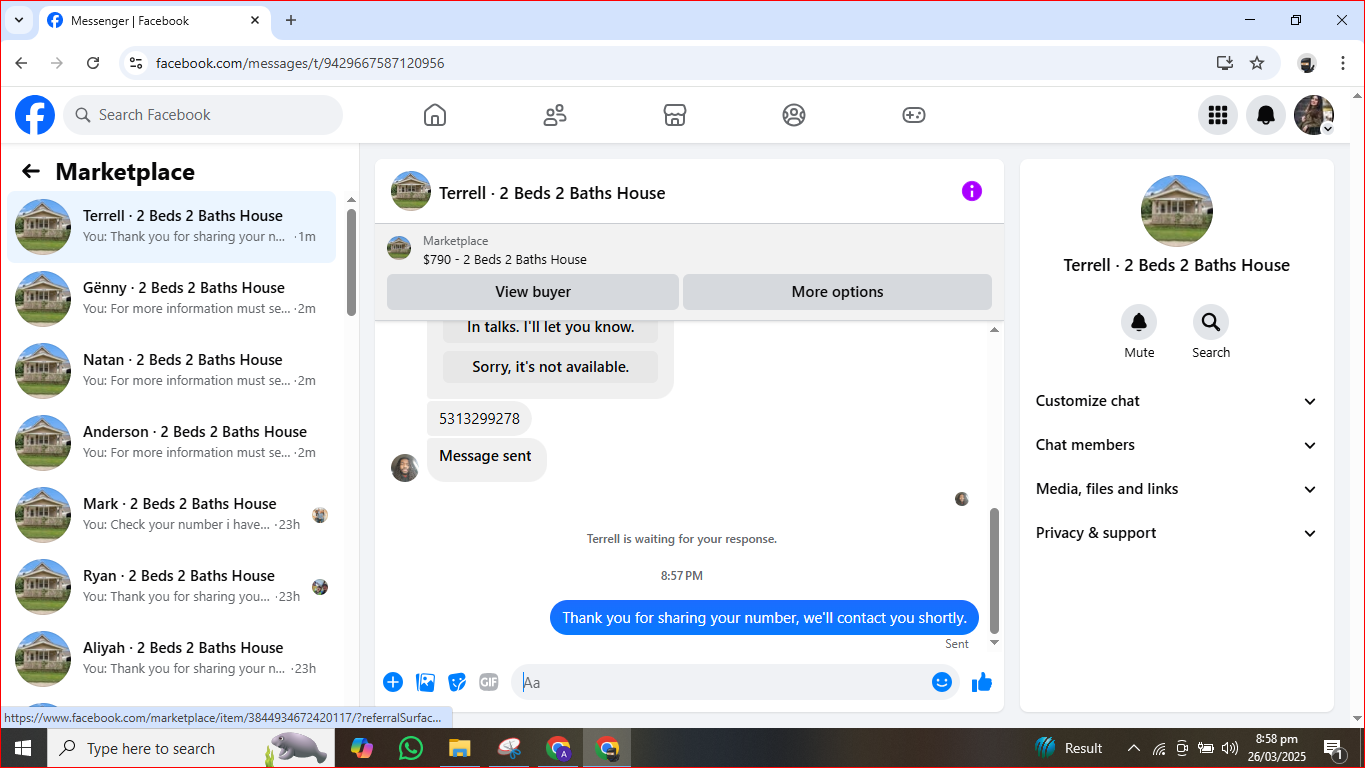1365x768 pixels.
Task: Open the Groups icon in top navigation
Action: point(794,115)
